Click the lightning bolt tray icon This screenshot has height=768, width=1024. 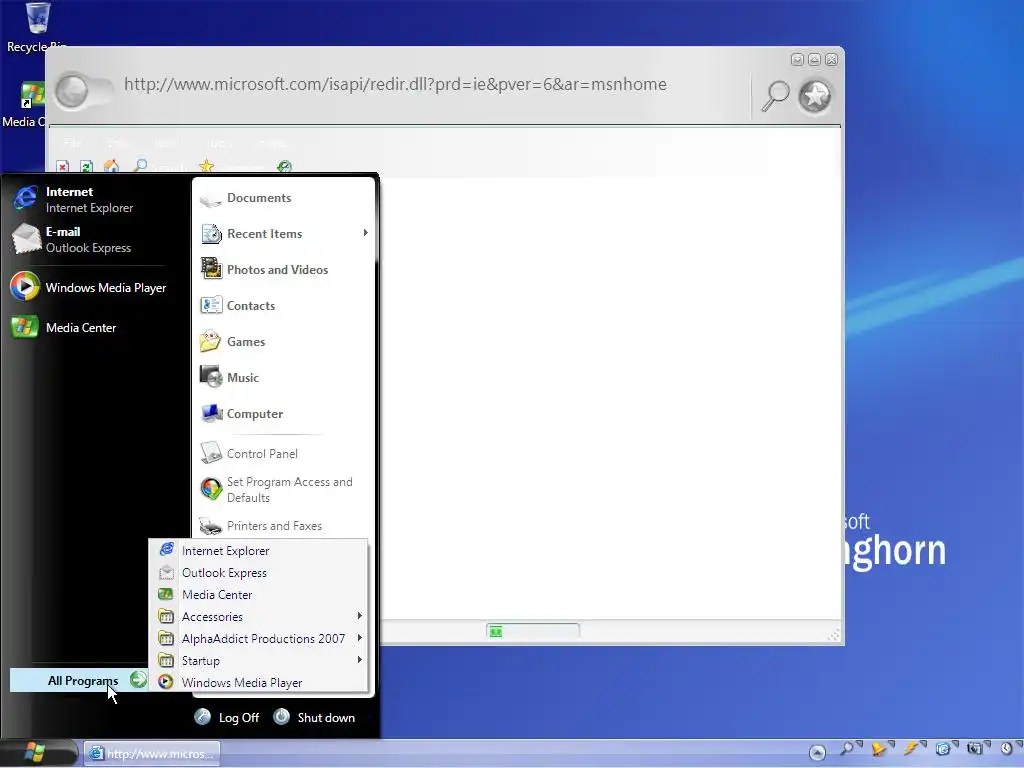(x=913, y=748)
